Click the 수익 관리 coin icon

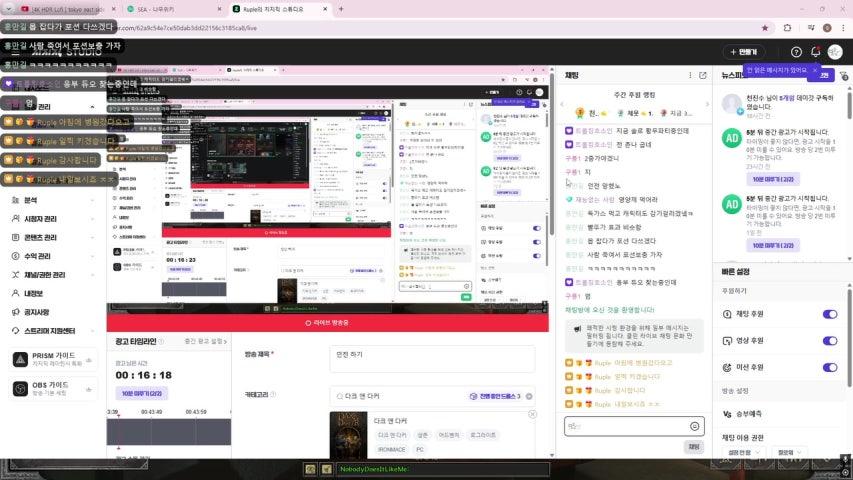pyautogui.click(x=15, y=256)
